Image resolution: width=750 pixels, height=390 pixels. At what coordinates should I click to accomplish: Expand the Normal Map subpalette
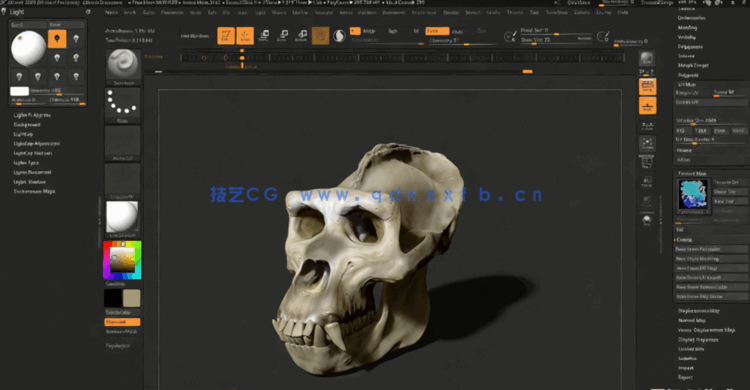click(692, 321)
